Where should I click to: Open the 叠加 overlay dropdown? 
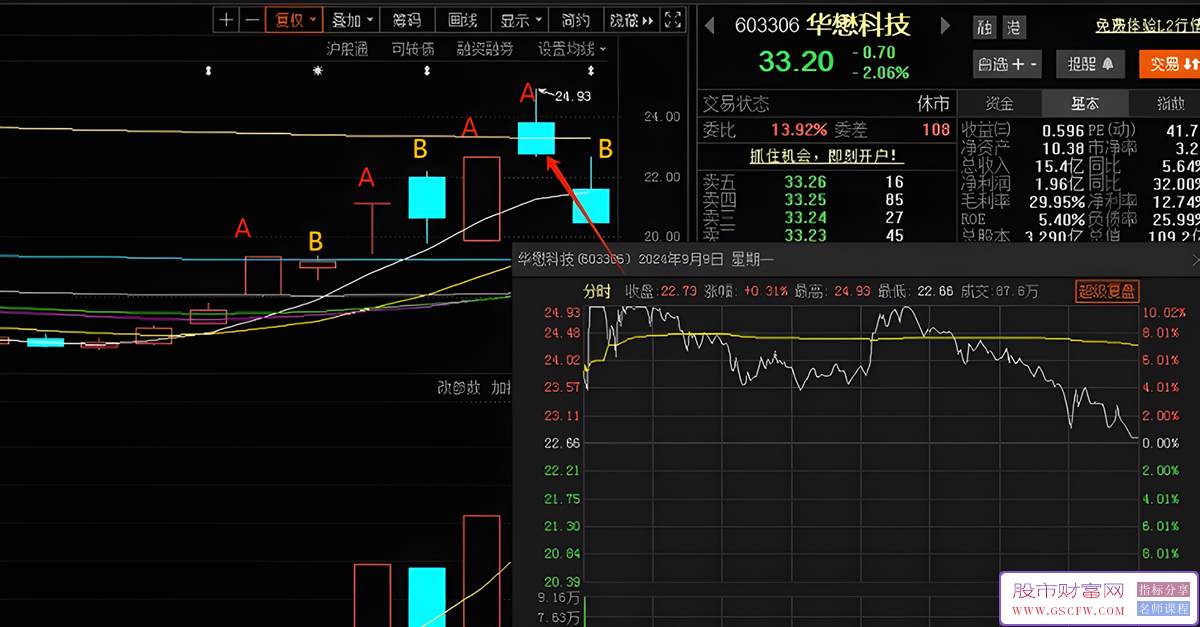click(353, 19)
